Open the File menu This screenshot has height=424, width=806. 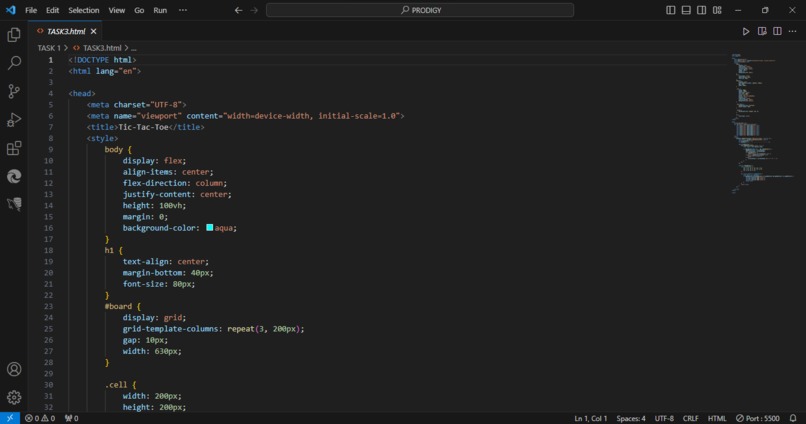tap(31, 10)
